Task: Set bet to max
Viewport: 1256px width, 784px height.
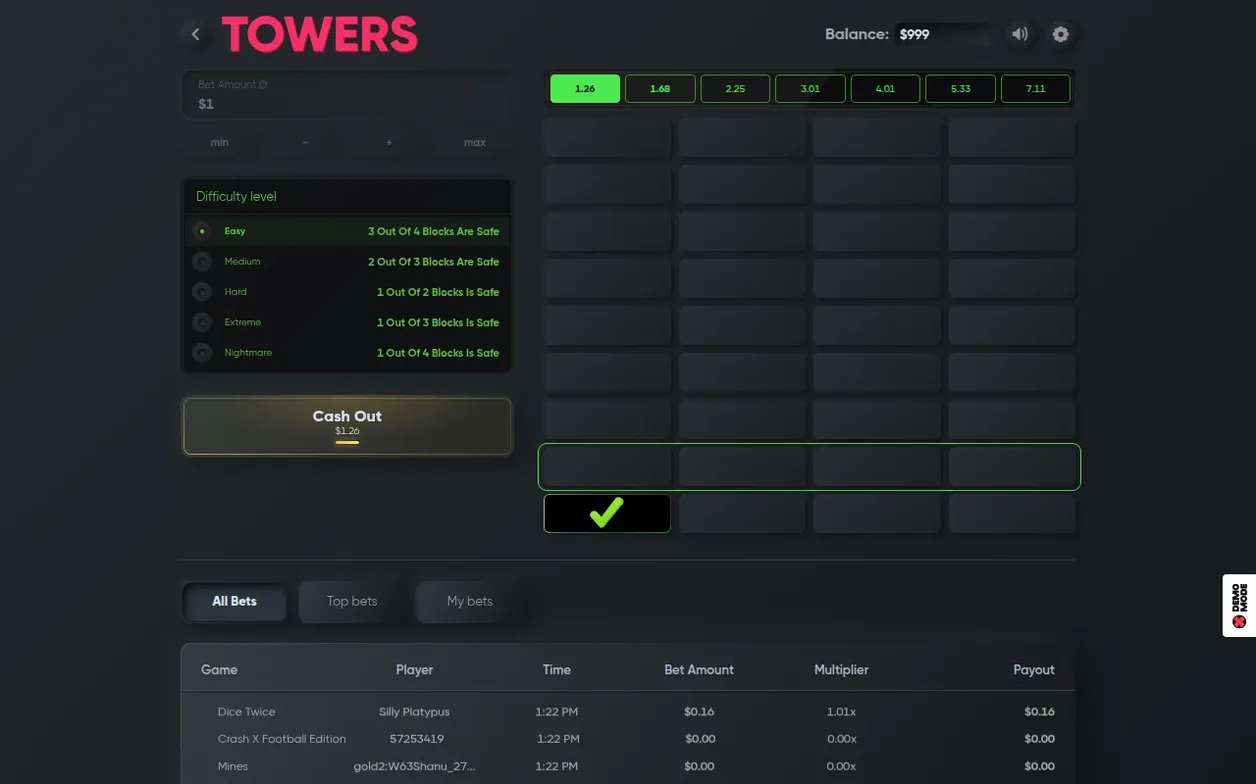Action: click(475, 143)
